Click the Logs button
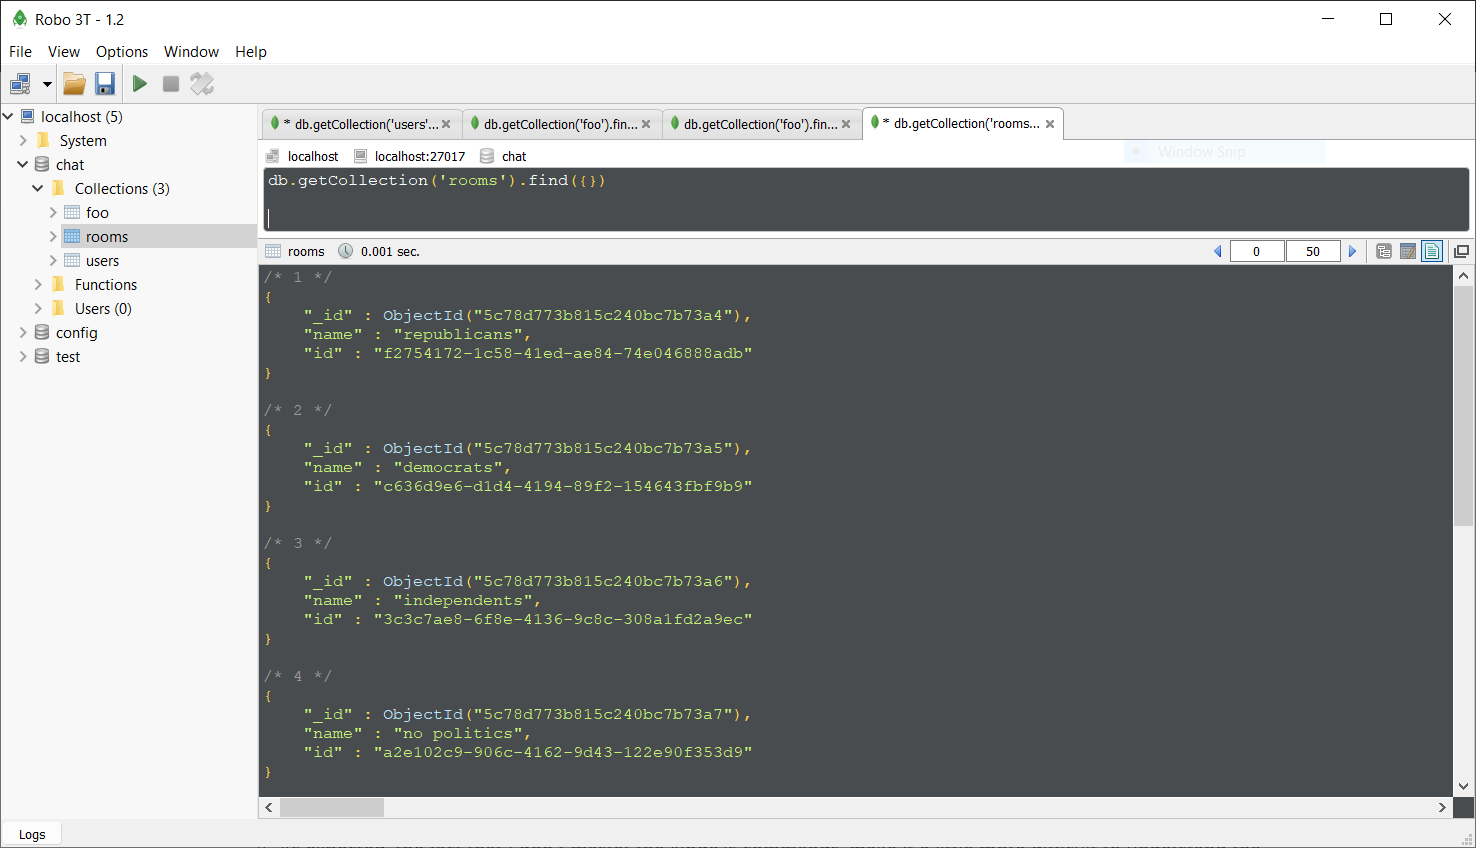 32,834
